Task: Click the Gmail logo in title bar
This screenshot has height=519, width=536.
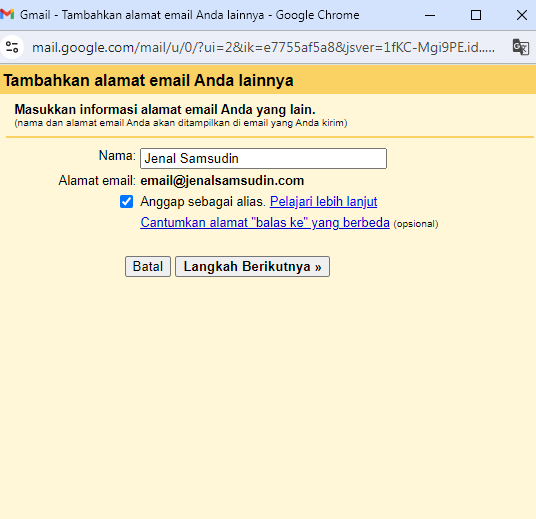Action: [7, 15]
